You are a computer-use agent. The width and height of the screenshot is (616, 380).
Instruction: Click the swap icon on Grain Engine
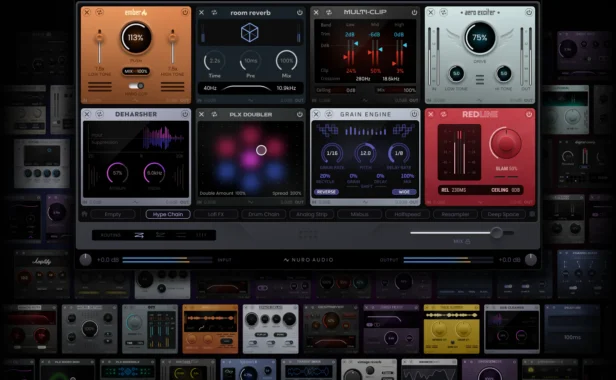[329, 114]
